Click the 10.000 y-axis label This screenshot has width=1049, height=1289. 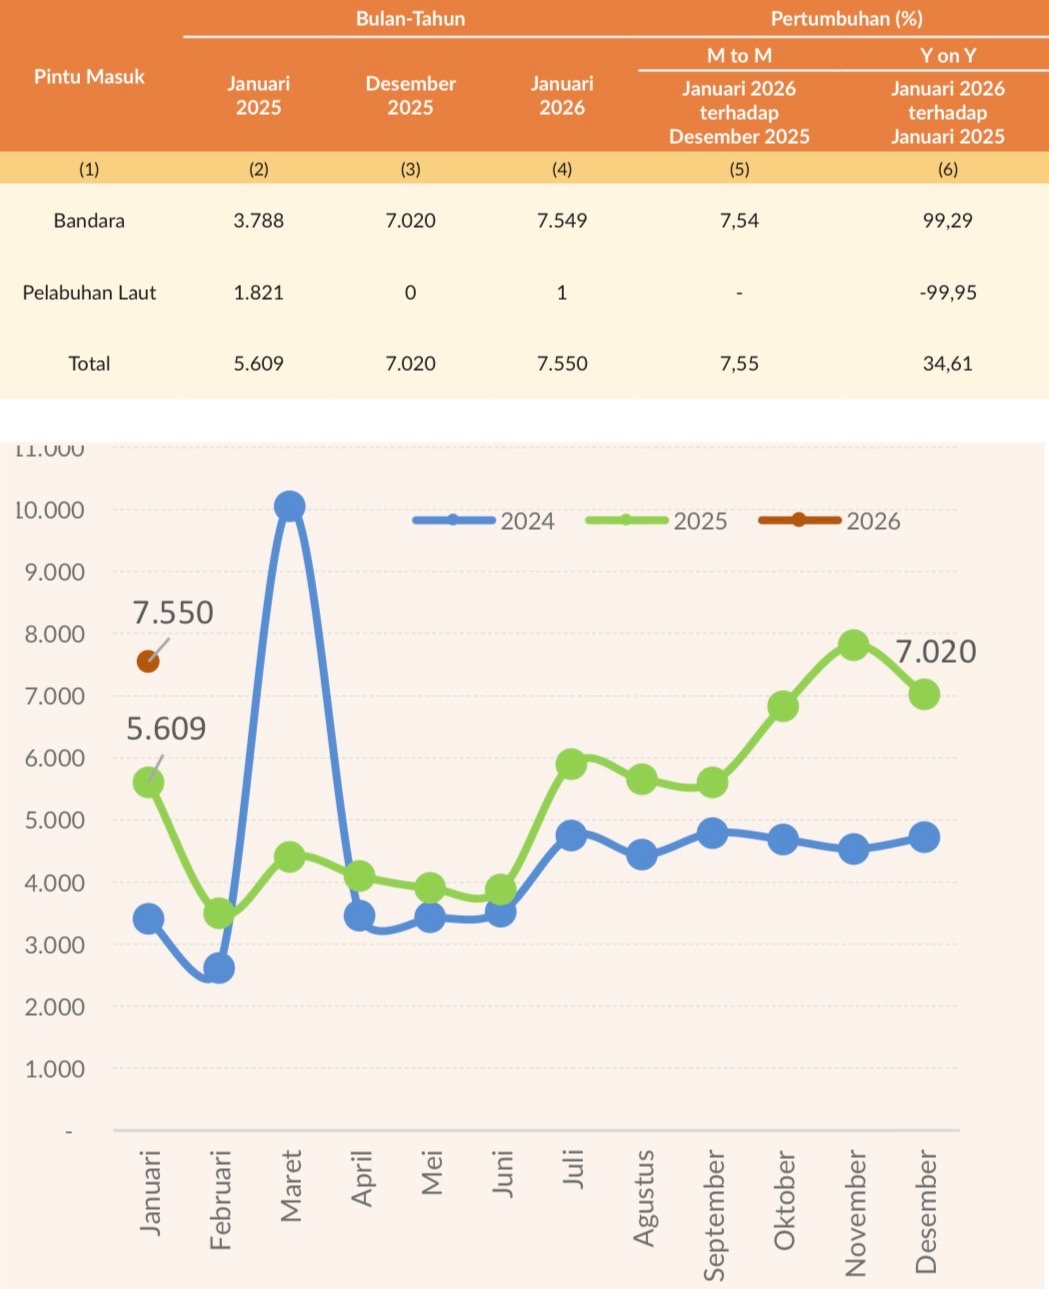50,510
